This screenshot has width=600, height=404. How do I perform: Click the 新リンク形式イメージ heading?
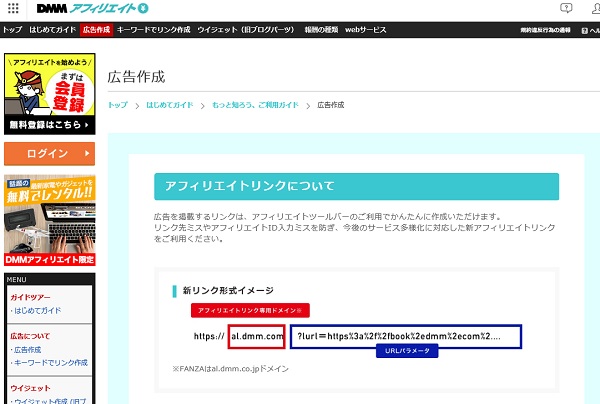pyautogui.click(x=228, y=291)
